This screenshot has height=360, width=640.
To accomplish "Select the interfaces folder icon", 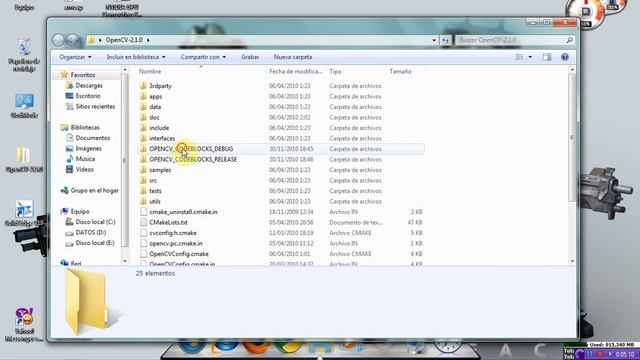I will click(143, 138).
